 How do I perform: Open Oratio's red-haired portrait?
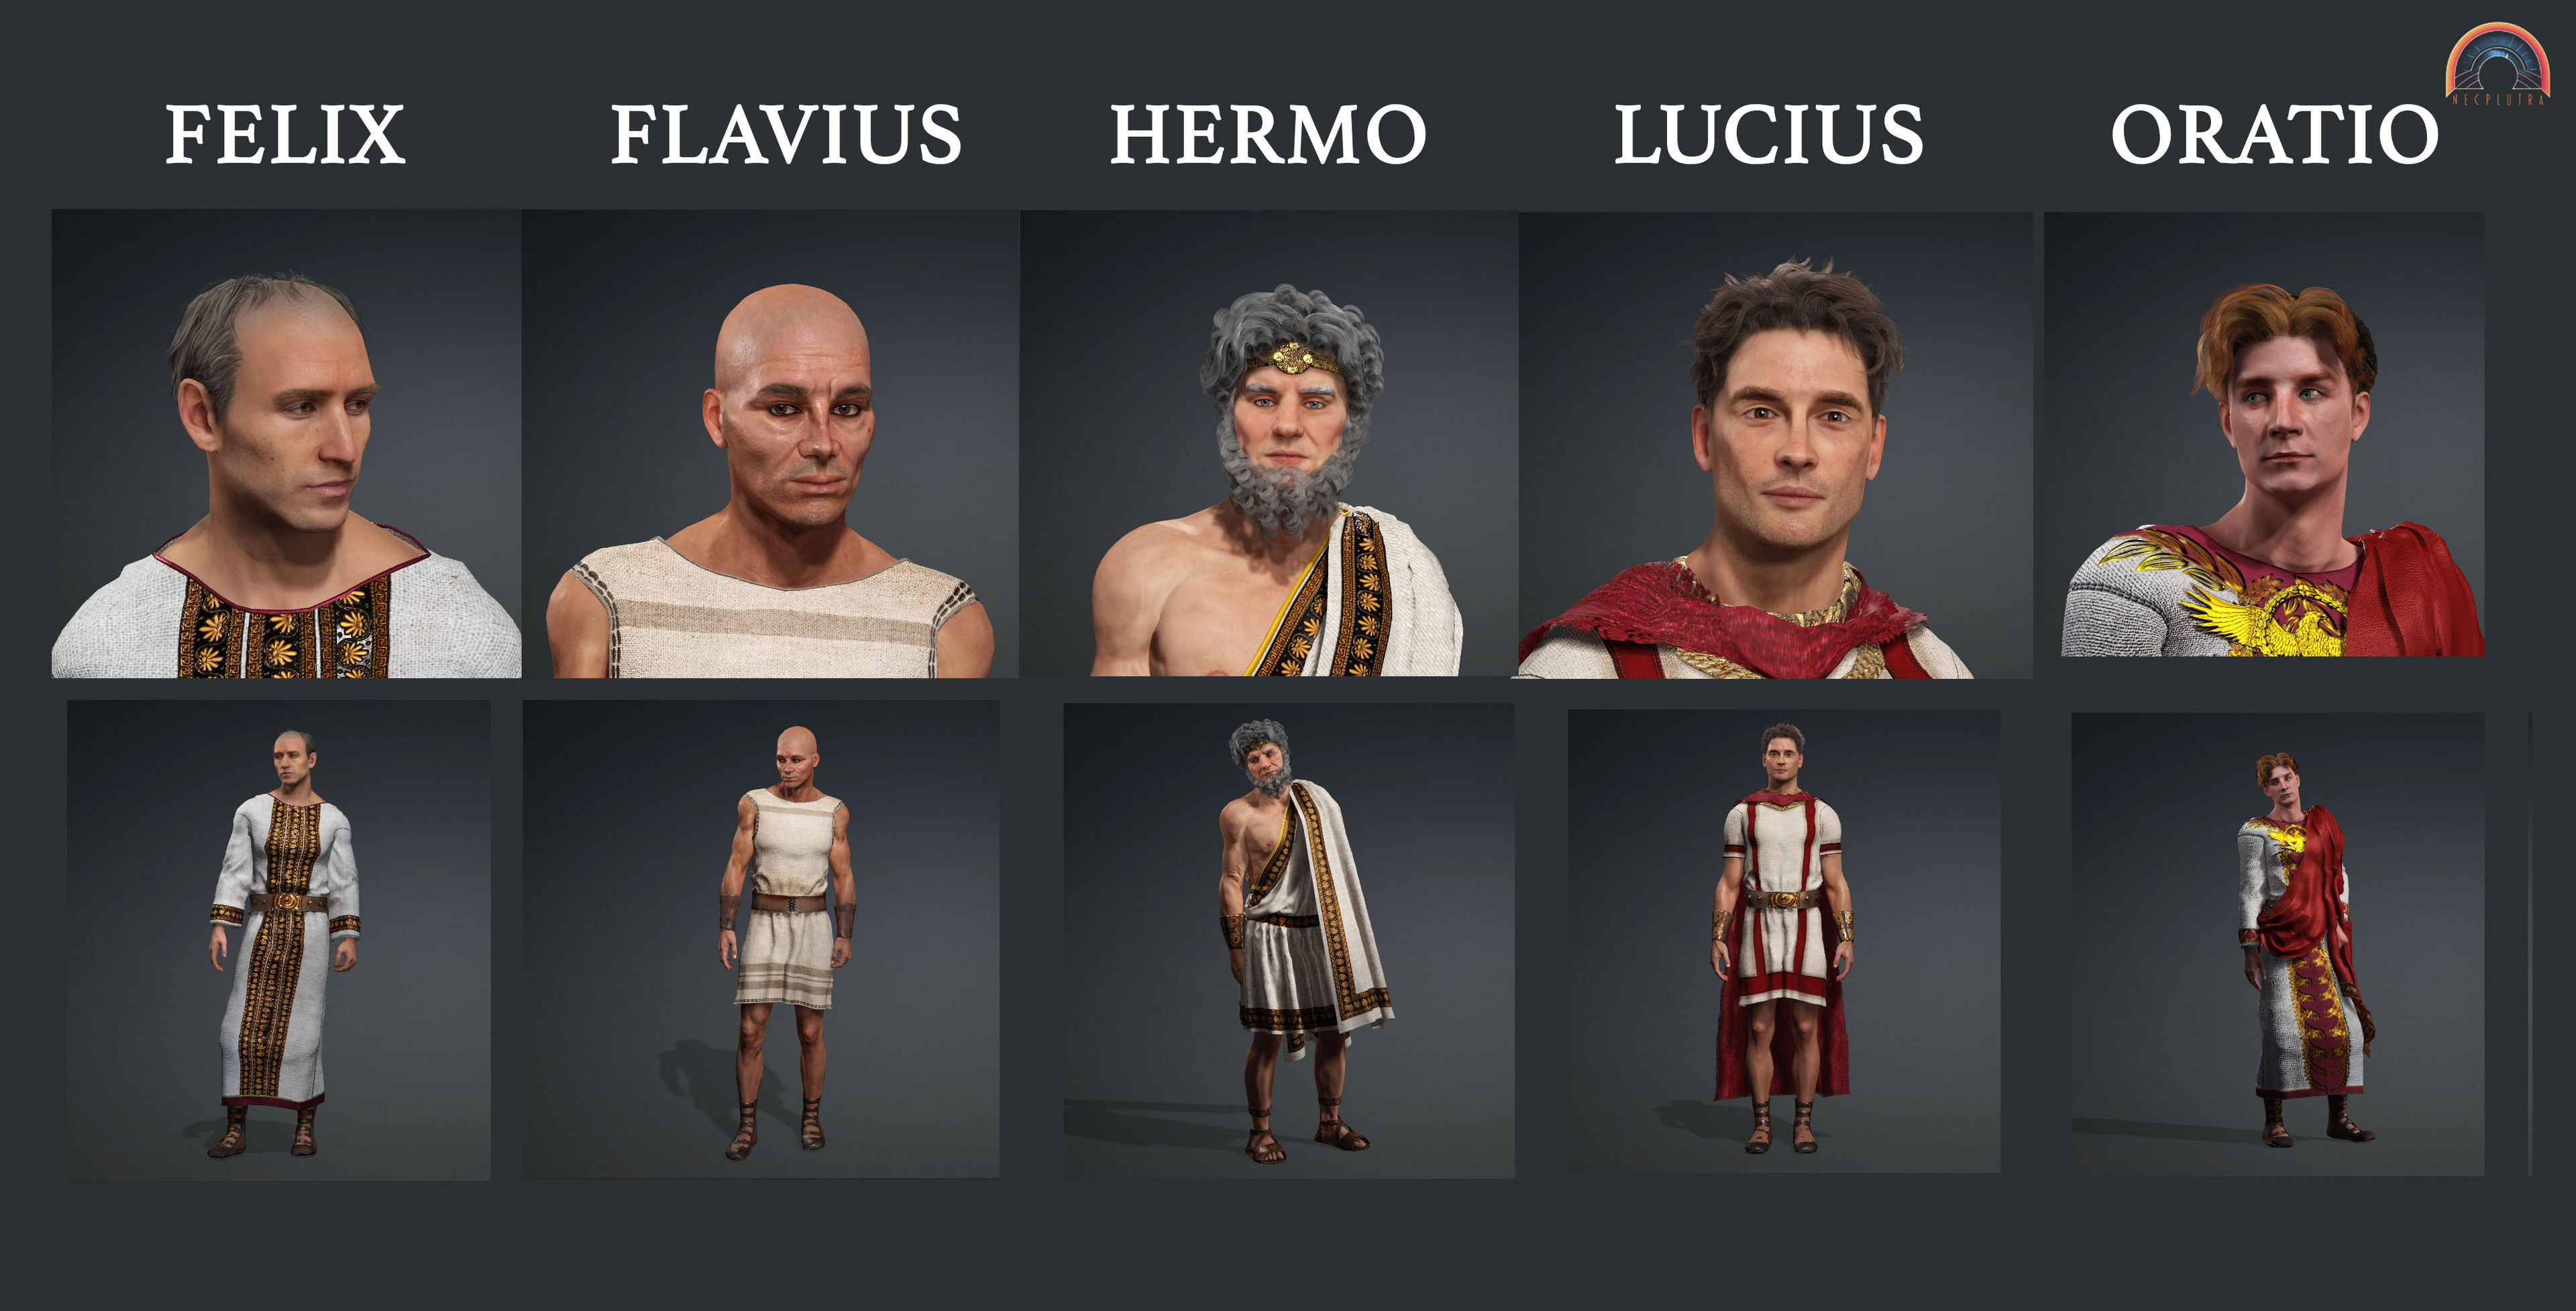pyautogui.click(x=2264, y=434)
